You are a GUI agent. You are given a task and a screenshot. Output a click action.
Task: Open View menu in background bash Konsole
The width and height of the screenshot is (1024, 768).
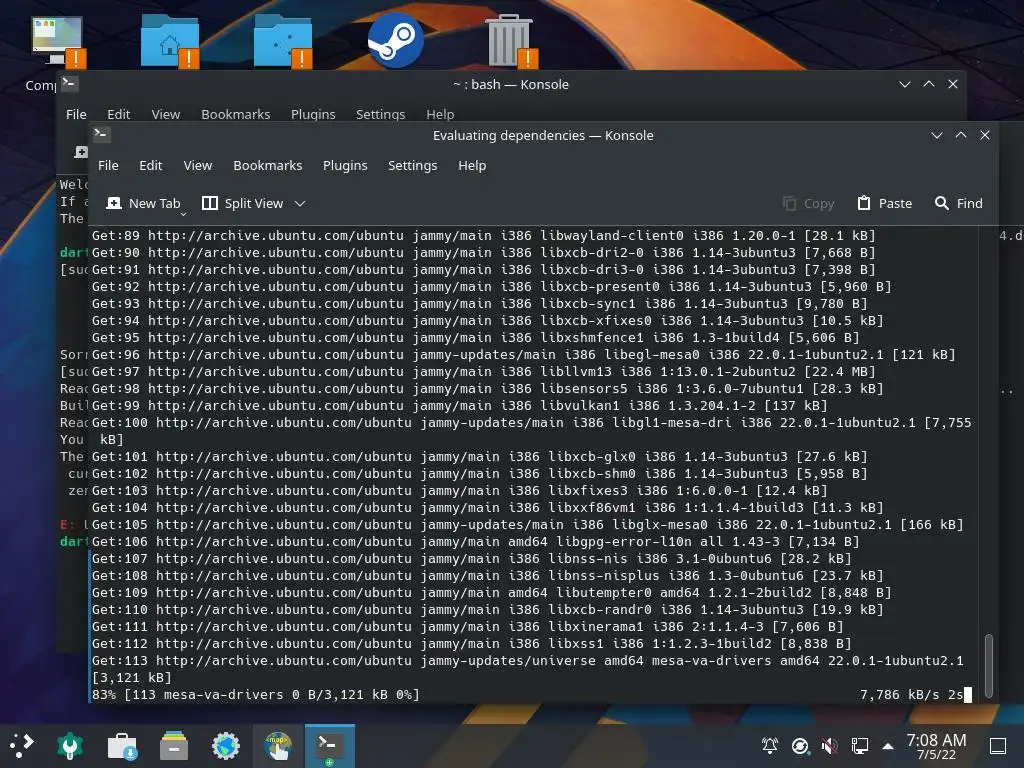tap(166, 114)
